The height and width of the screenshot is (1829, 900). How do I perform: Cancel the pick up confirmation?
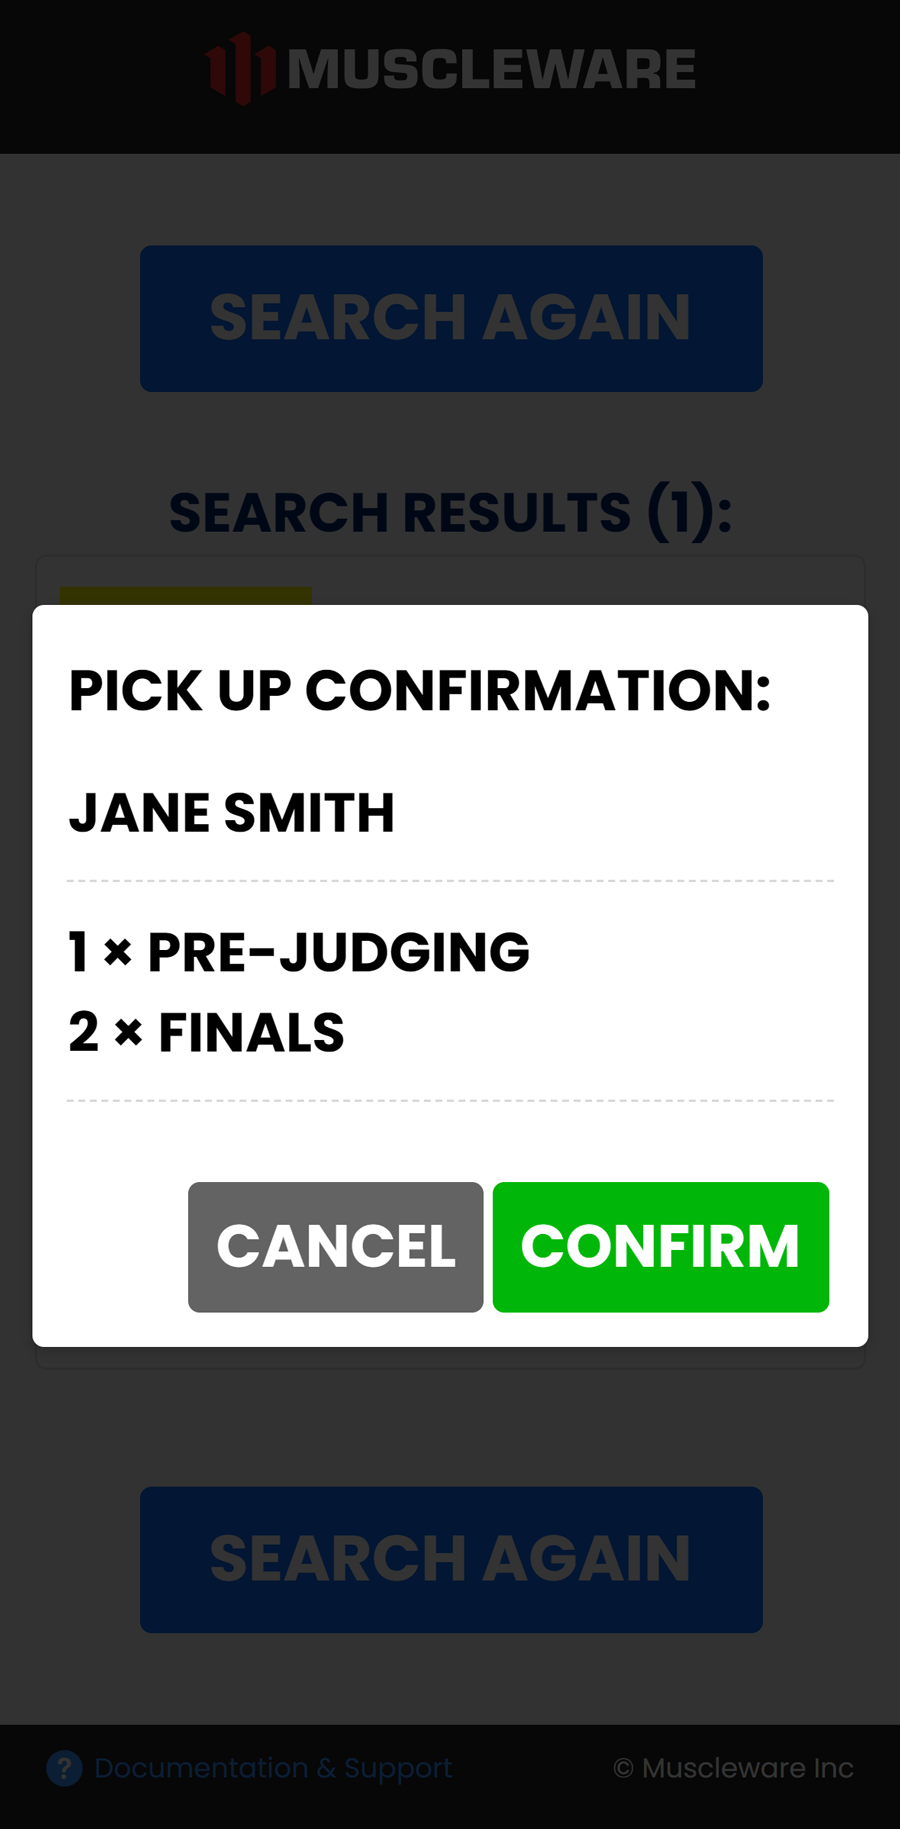tap(335, 1247)
